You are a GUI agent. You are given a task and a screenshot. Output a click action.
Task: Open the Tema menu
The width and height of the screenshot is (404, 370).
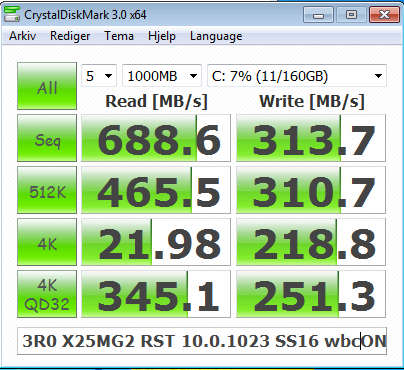point(119,36)
